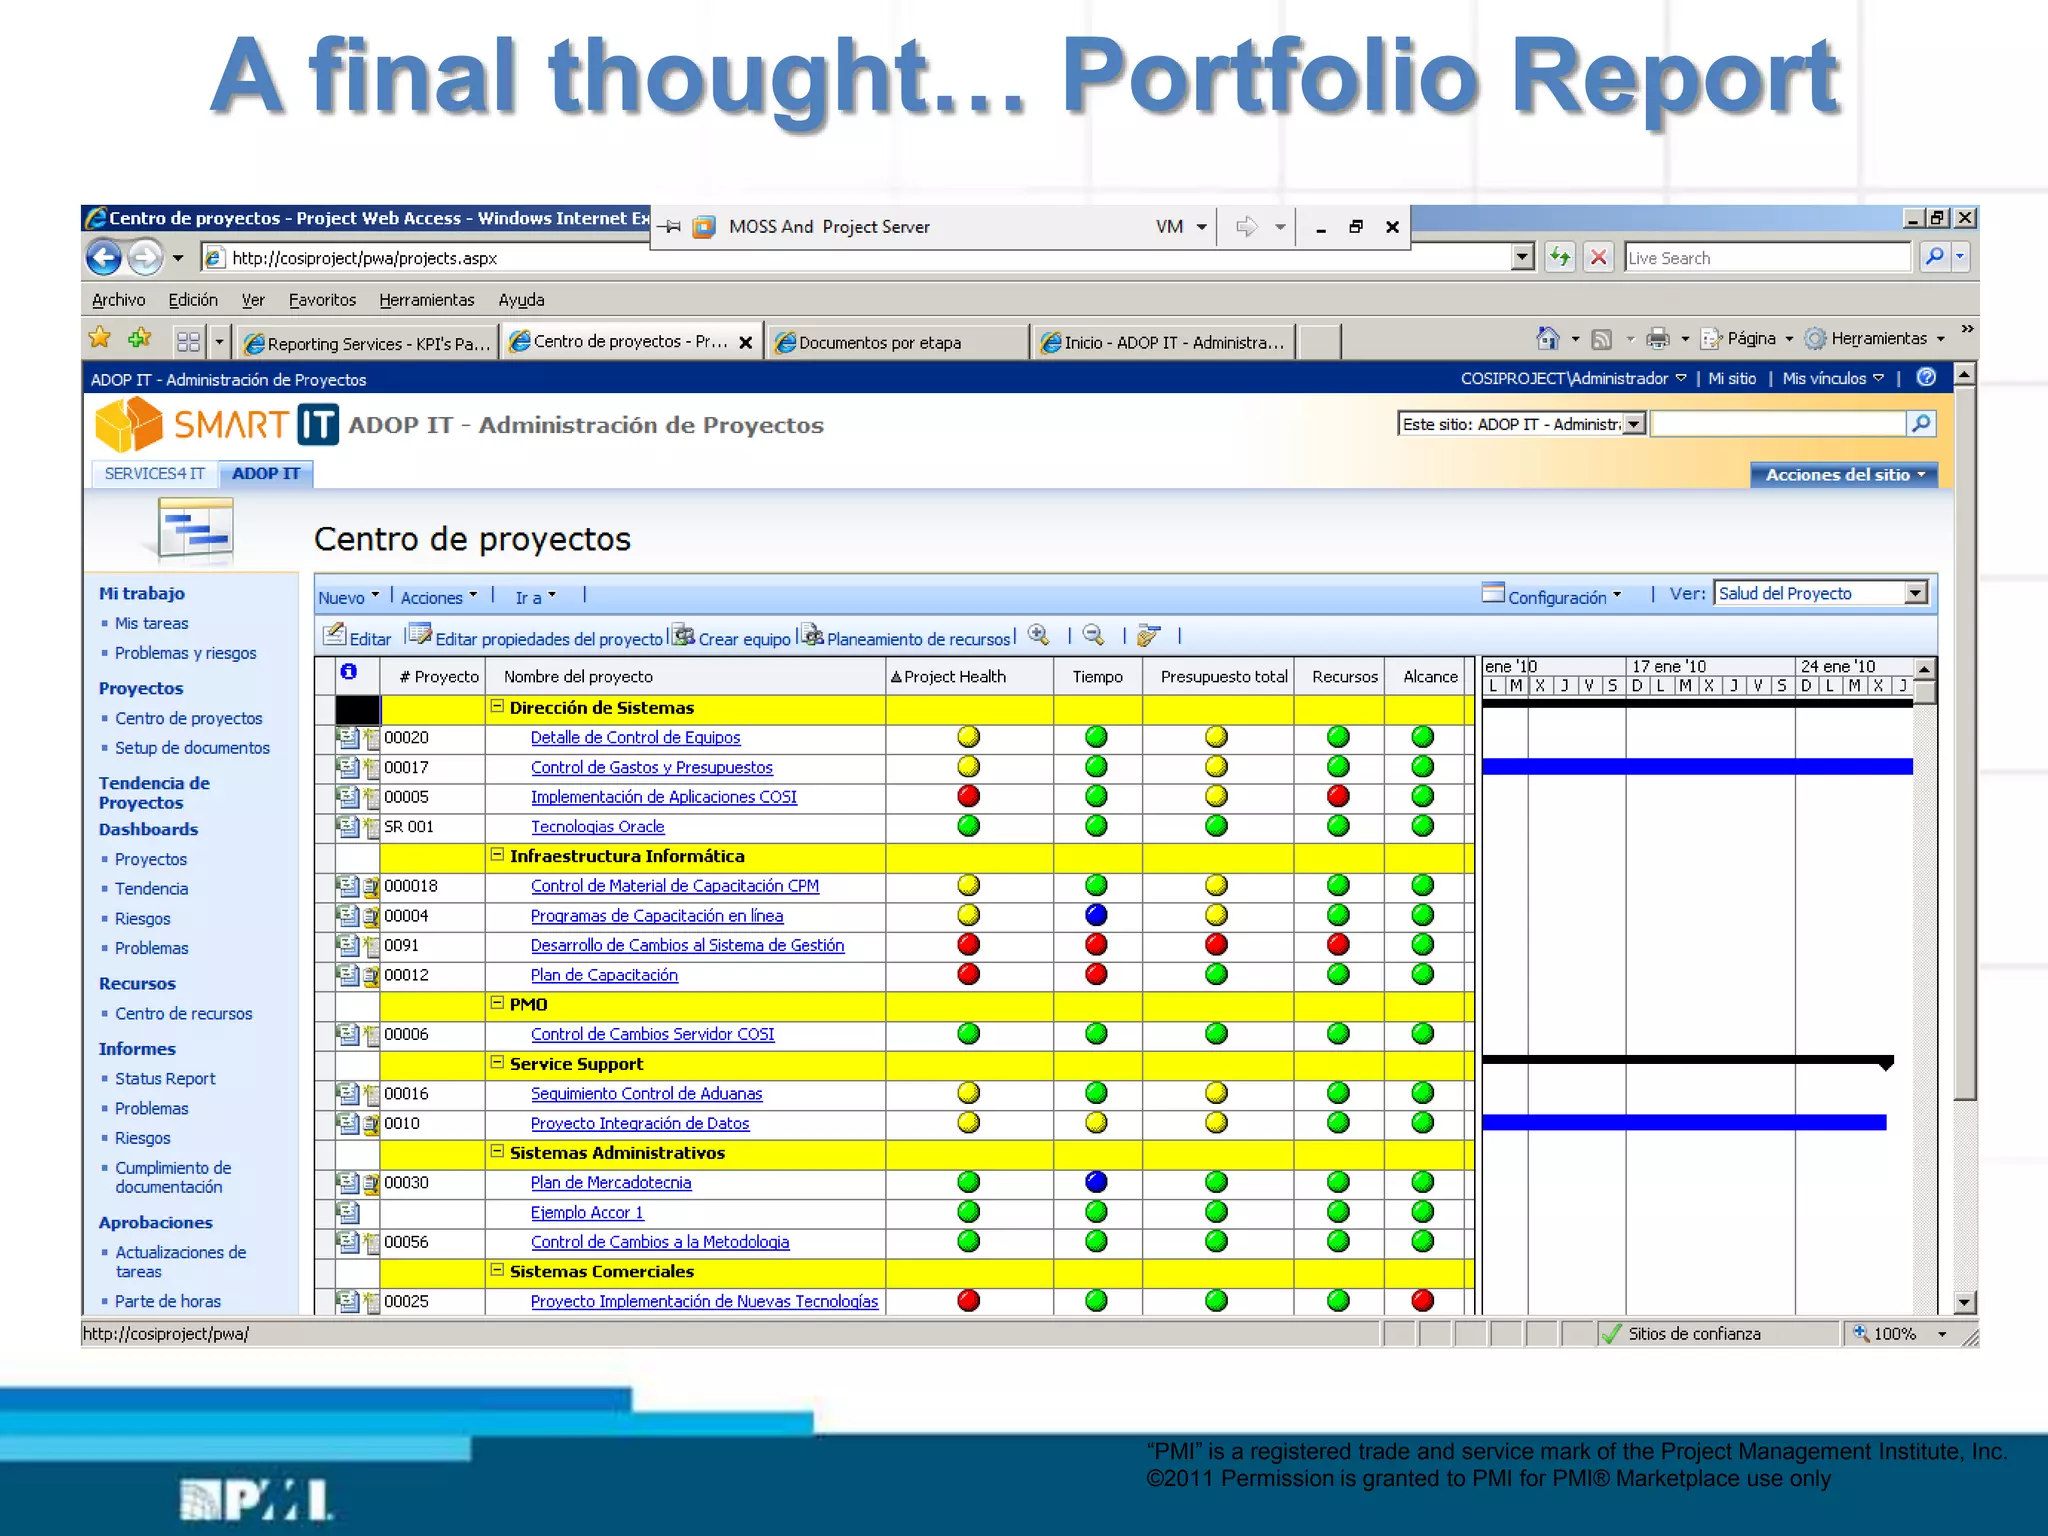Click Editar propiedades del proyecto button
Image resolution: width=2048 pixels, height=1536 pixels.
tap(536, 636)
